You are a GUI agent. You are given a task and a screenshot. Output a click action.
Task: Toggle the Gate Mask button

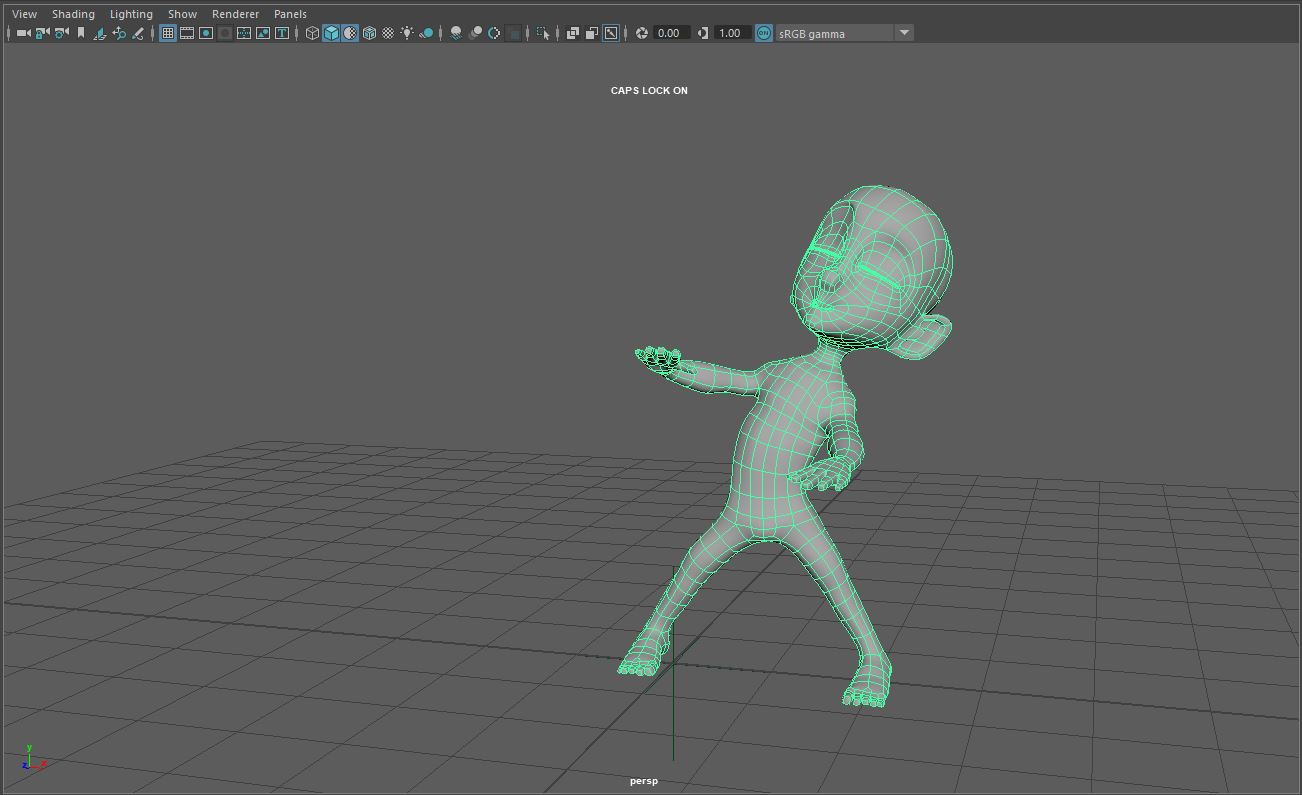[x=225, y=33]
